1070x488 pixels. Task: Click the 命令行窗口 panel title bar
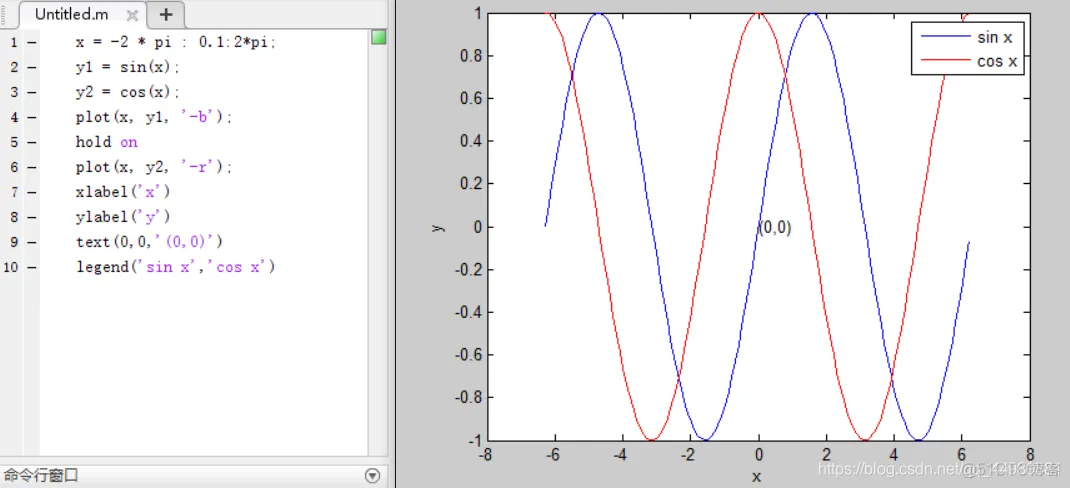150,476
